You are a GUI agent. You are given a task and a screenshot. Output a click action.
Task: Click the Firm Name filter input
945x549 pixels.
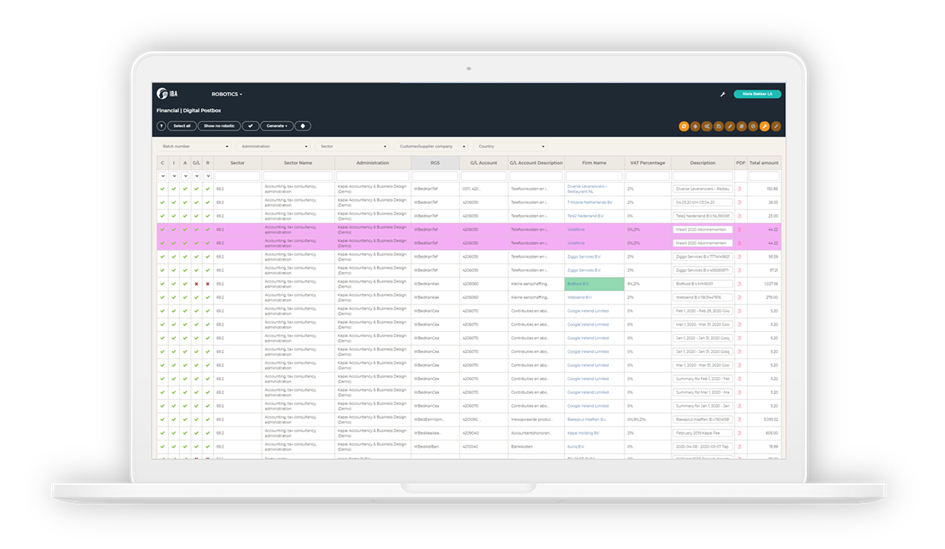pyautogui.click(x=594, y=176)
